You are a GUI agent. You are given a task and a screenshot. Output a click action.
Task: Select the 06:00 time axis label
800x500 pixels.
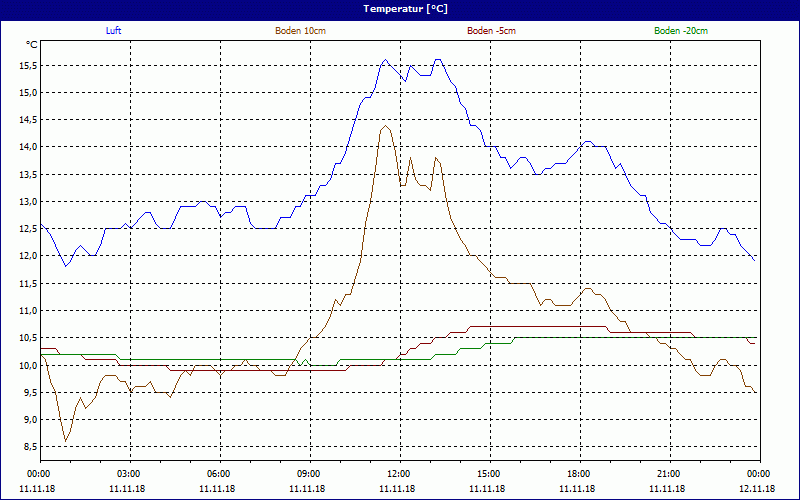(218, 474)
